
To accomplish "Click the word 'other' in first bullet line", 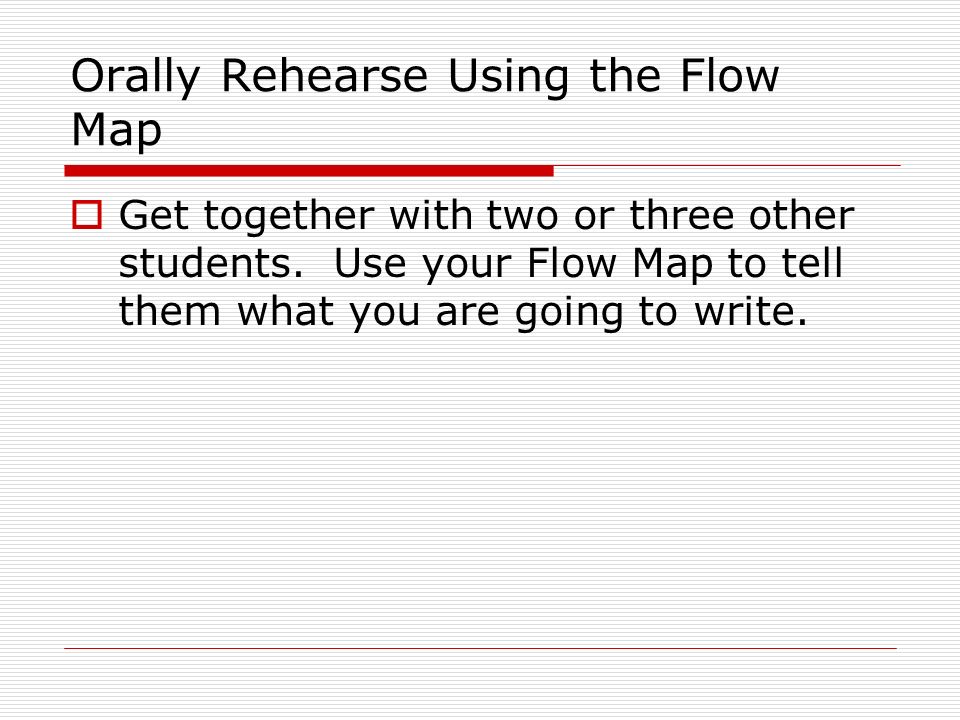I will pos(801,216).
